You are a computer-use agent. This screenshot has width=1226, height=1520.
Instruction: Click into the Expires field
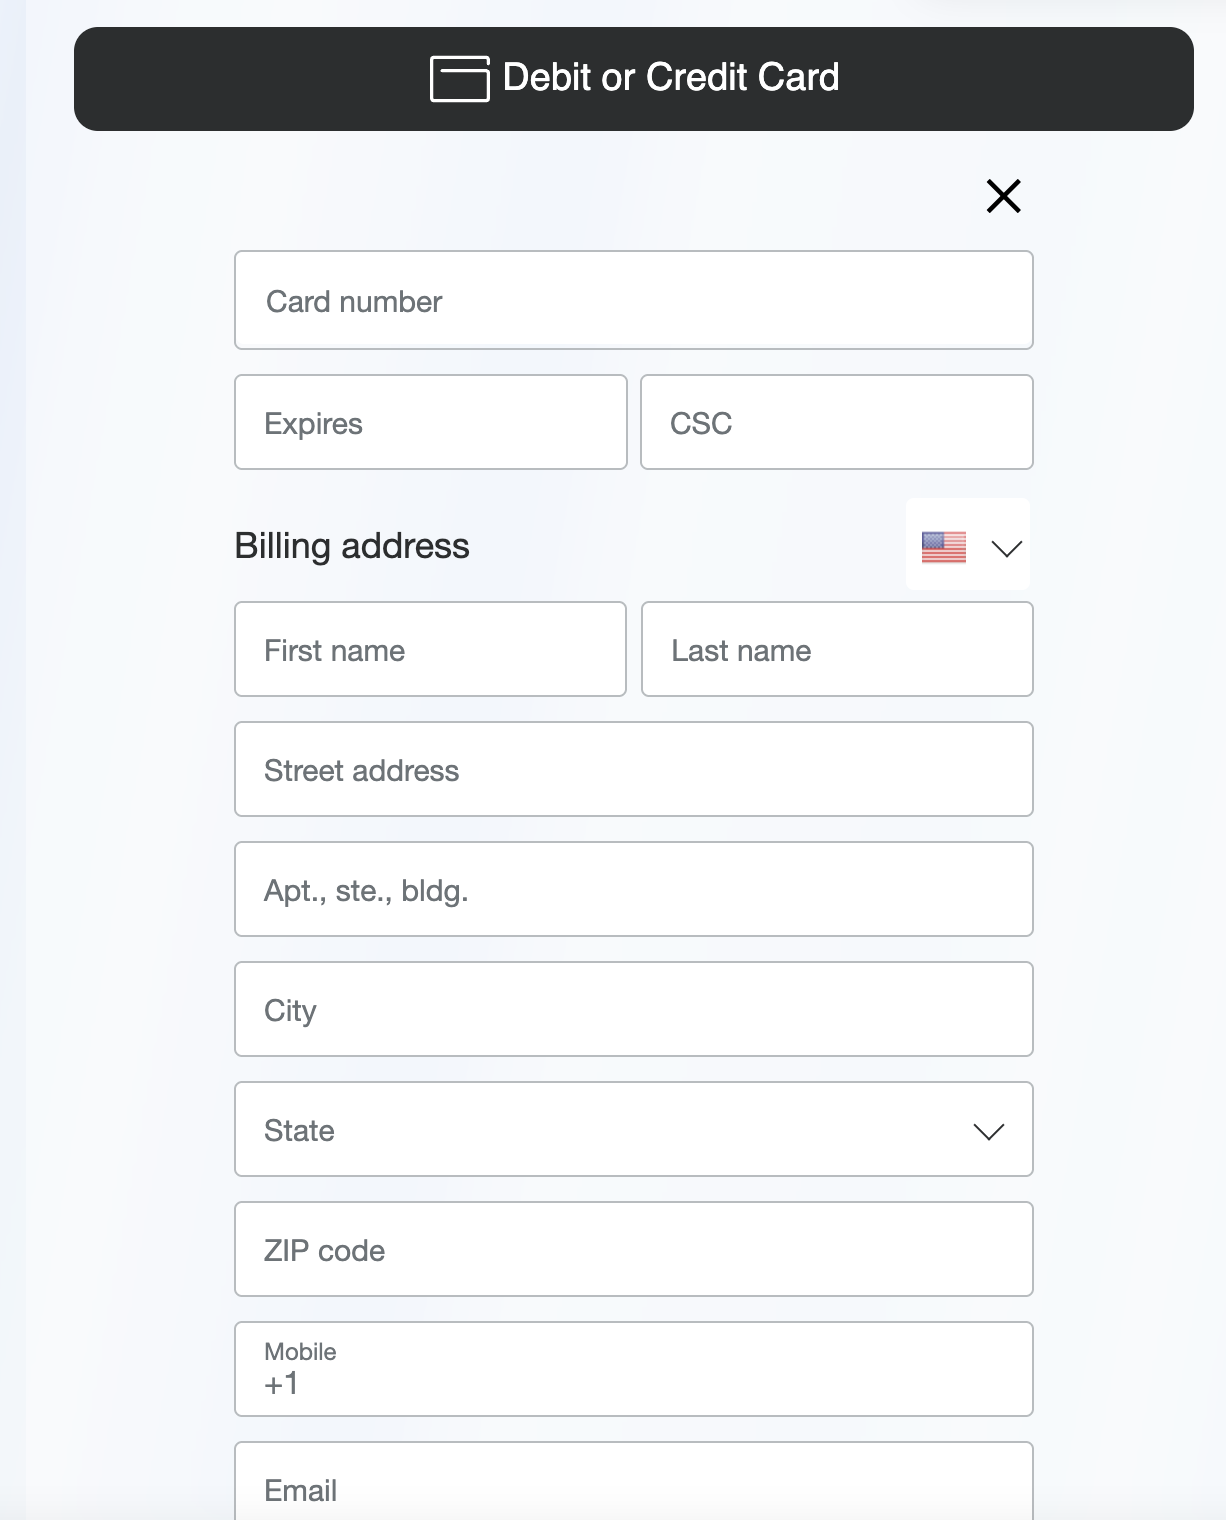tap(431, 422)
